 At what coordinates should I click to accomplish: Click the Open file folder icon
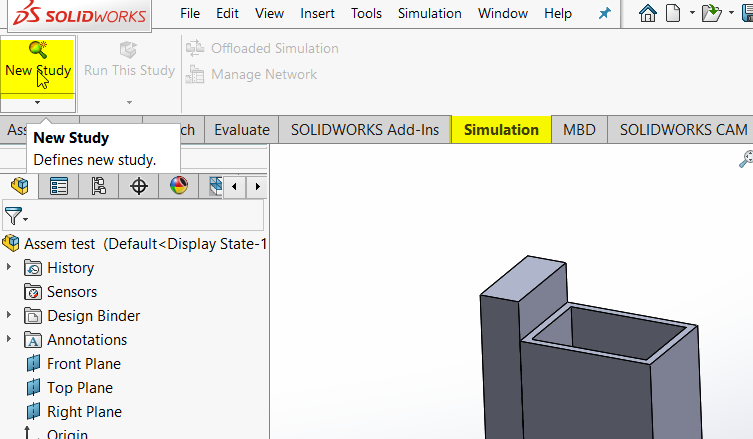click(711, 13)
